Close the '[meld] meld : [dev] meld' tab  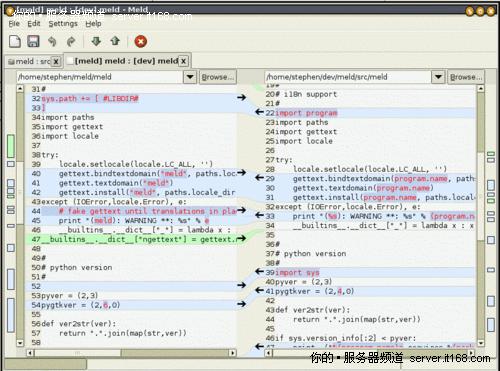(x=183, y=61)
